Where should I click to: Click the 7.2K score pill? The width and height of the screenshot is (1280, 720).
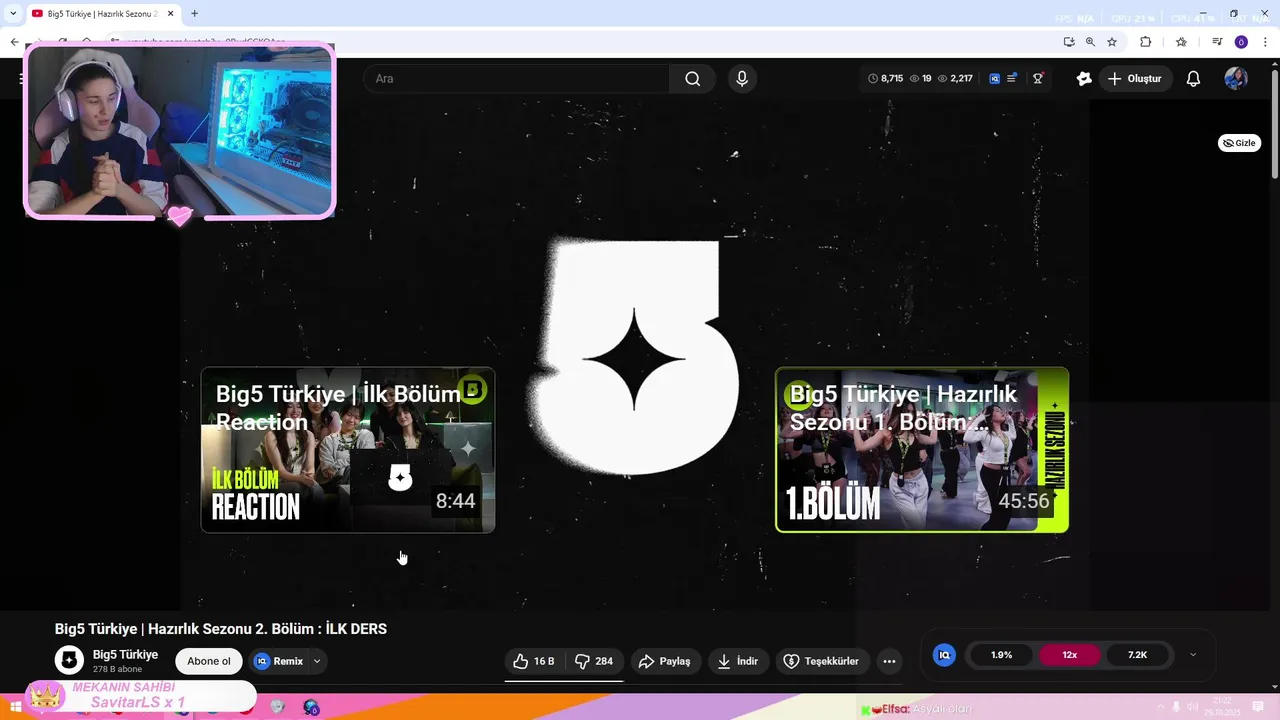(x=1138, y=655)
